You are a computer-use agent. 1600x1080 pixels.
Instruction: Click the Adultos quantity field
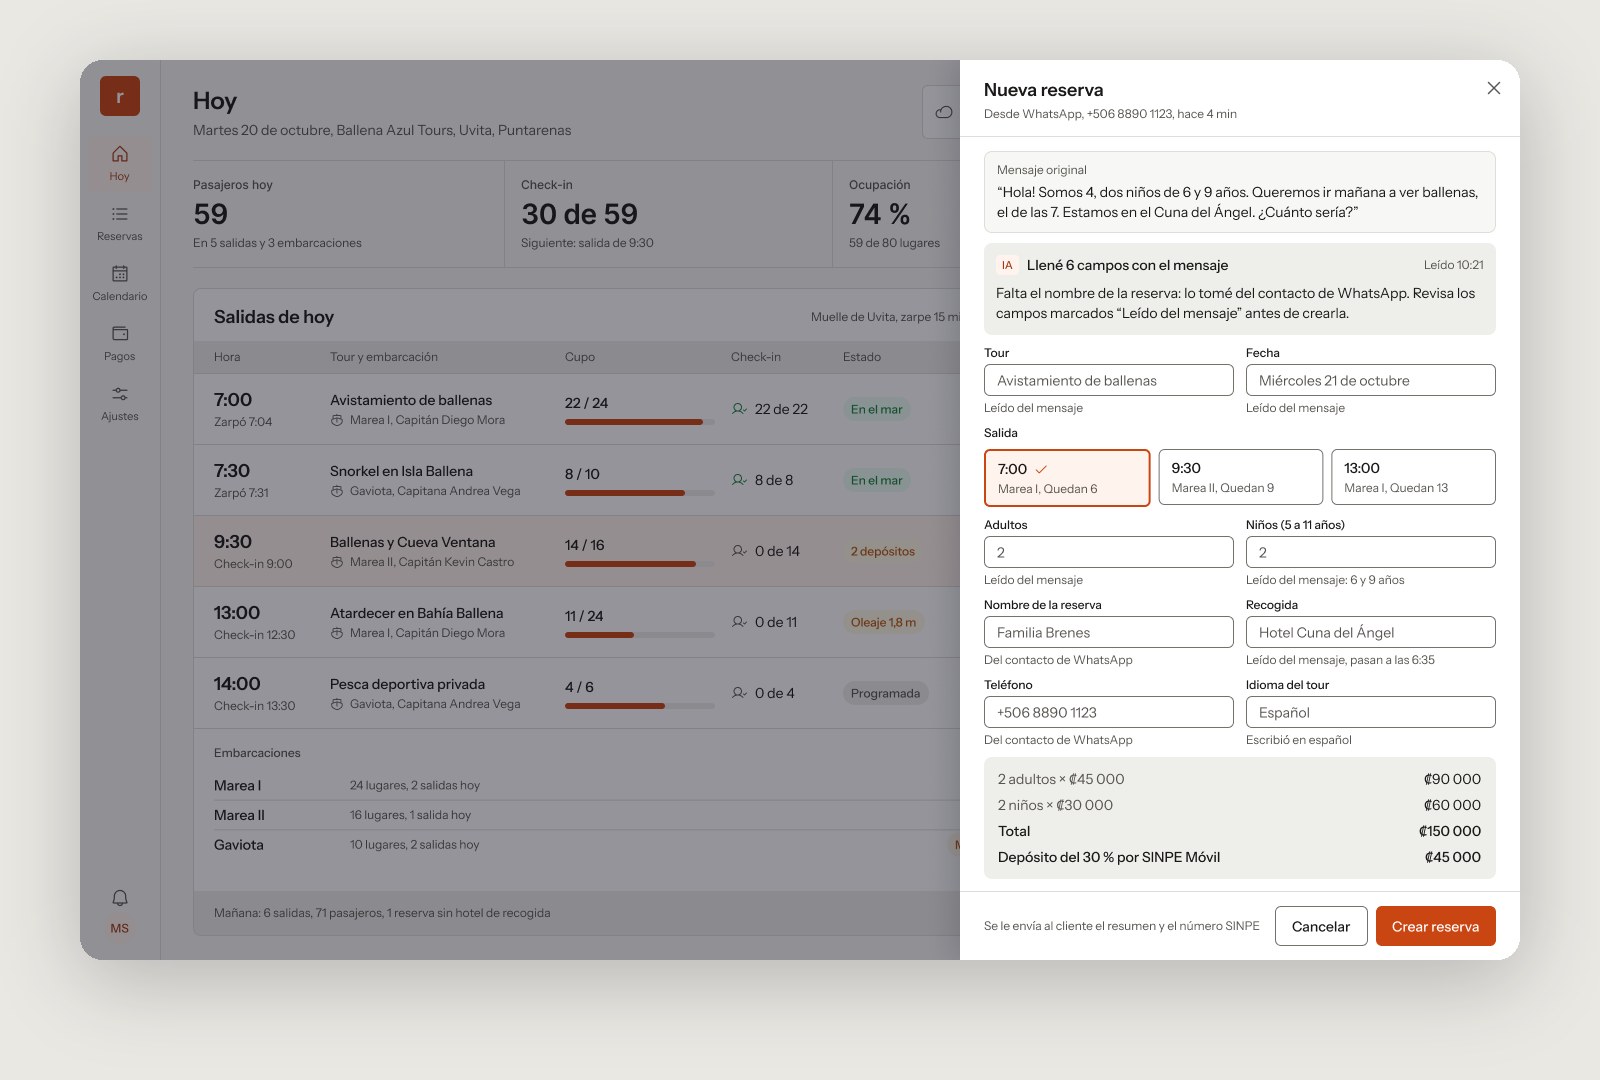coord(1108,552)
